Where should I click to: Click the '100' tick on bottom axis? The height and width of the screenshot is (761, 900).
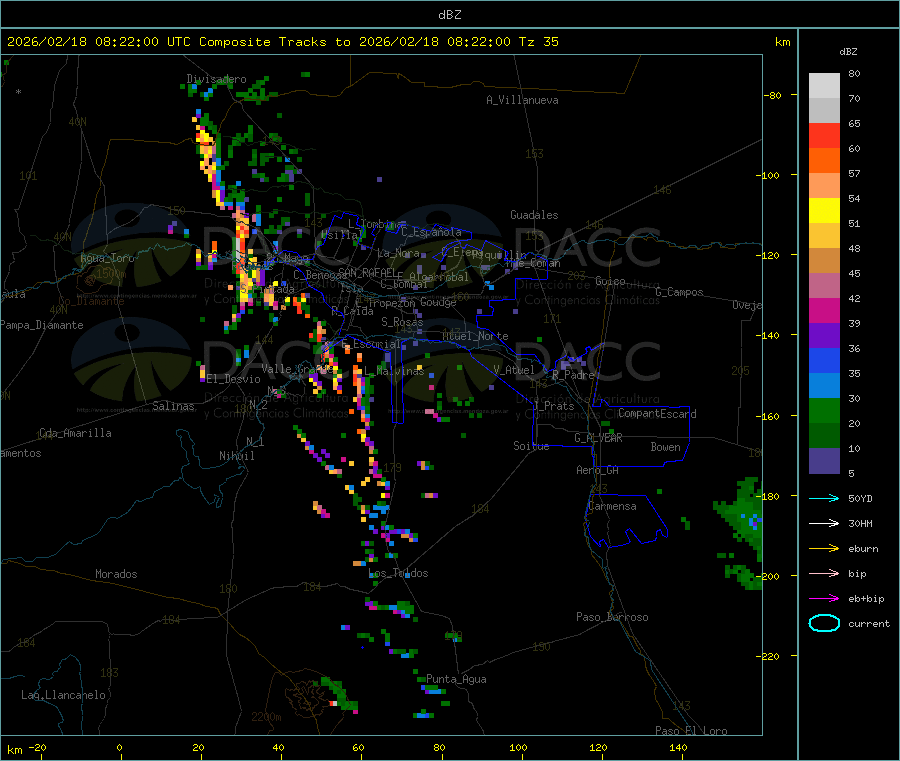point(518,747)
